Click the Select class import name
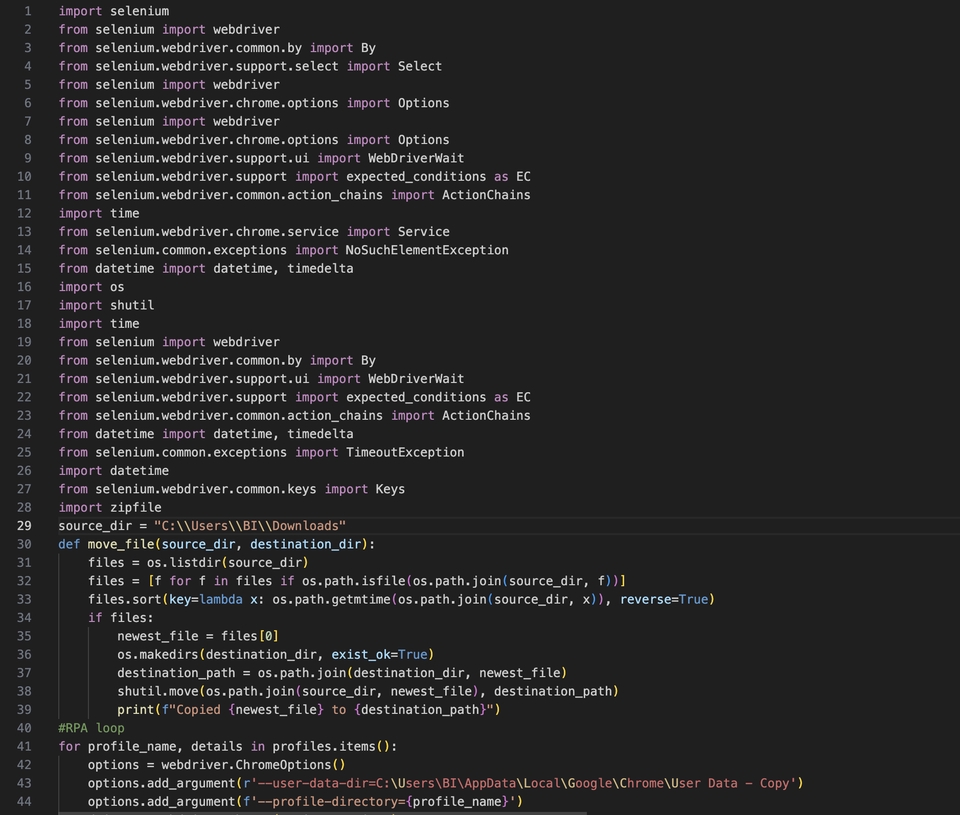The image size is (960, 815). tap(419, 66)
